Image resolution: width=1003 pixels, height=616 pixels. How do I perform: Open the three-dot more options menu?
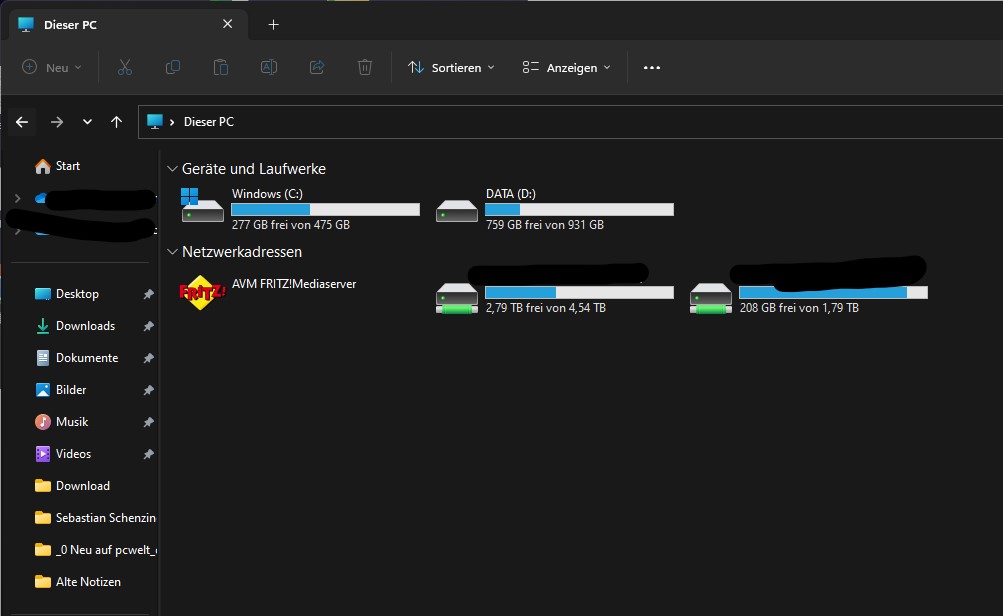pos(652,68)
